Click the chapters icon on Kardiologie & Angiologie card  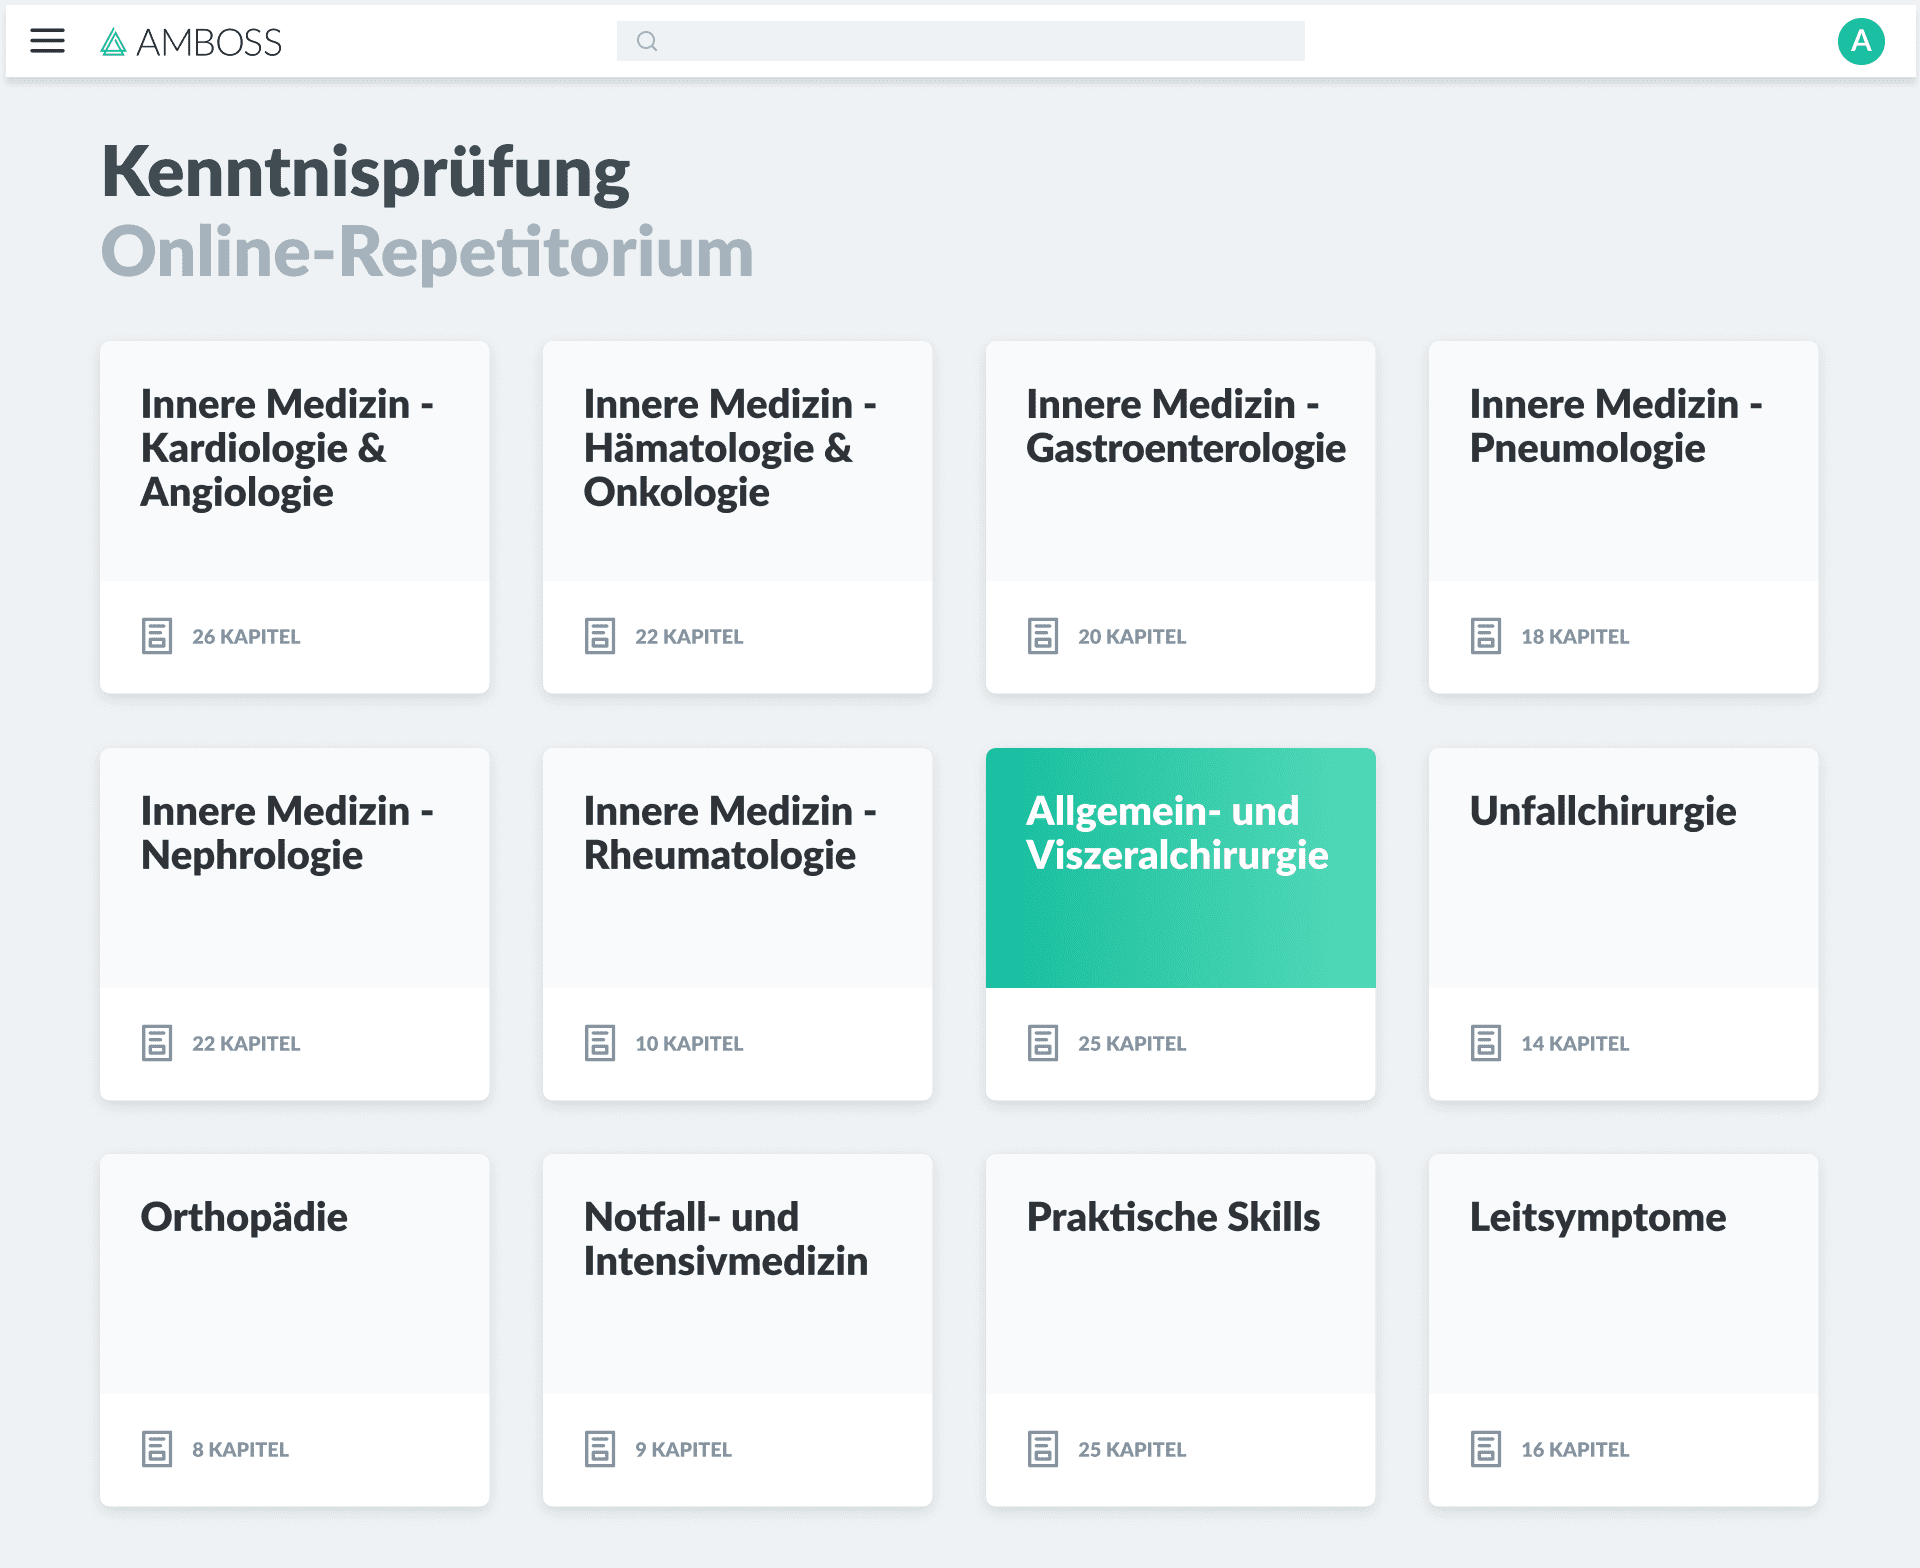tap(158, 634)
